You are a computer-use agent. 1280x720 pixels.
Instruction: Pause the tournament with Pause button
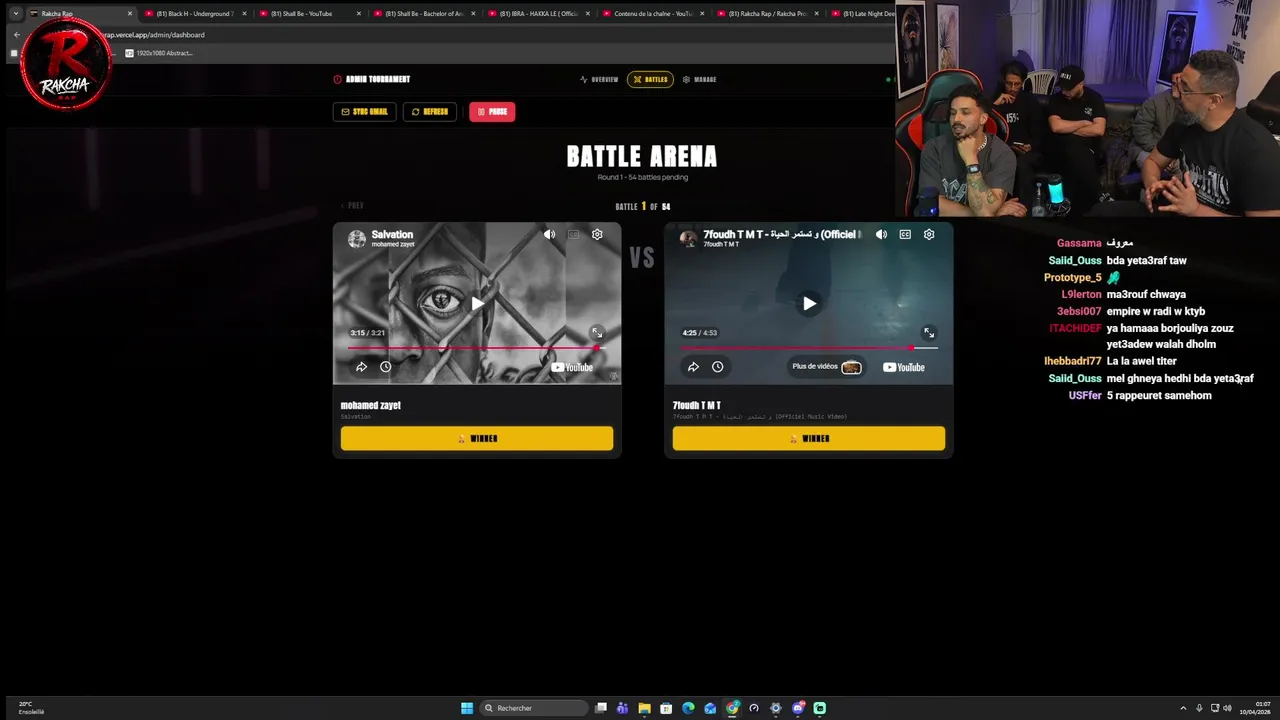[x=492, y=112]
